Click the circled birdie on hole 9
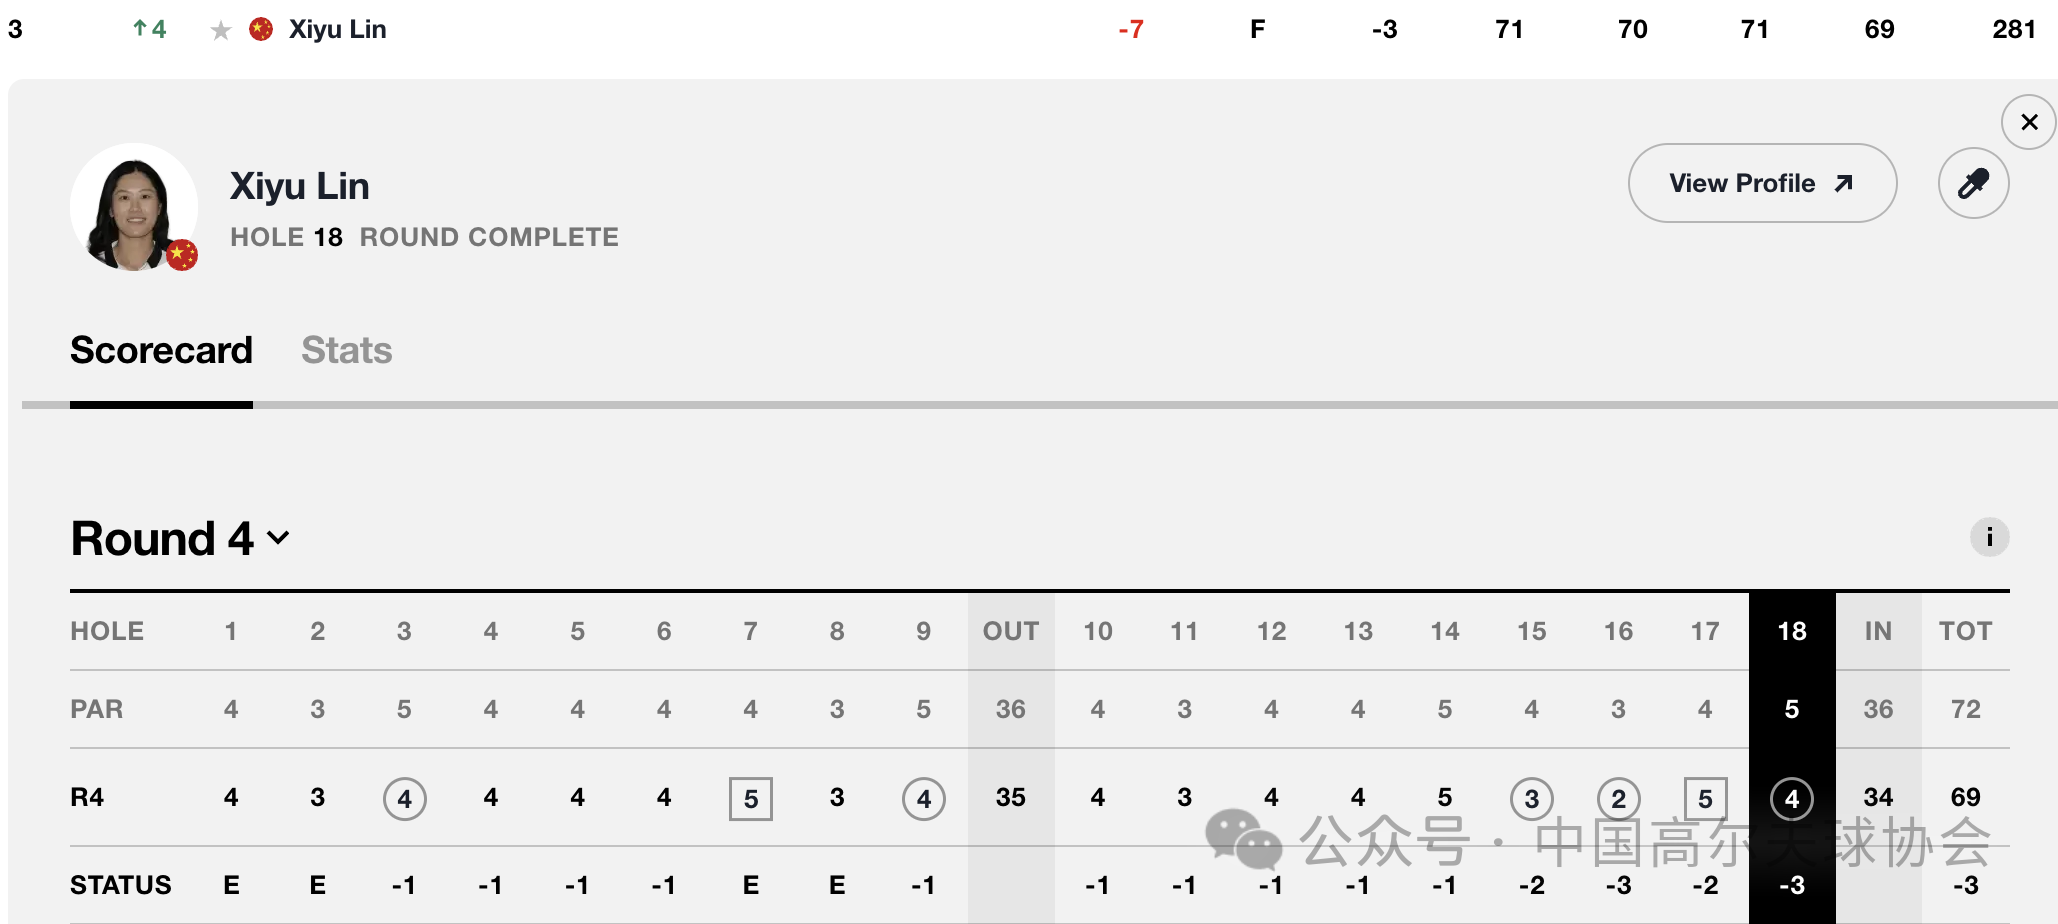The height and width of the screenshot is (924, 2058). click(x=923, y=799)
